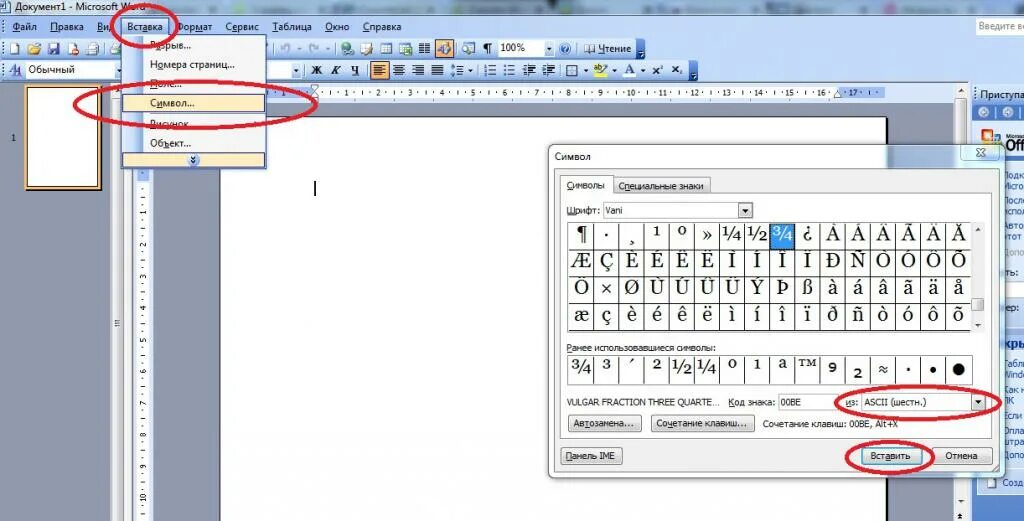Choose Номера страниц... menu item
Viewport: 1024px width, 521px height.
[193, 65]
